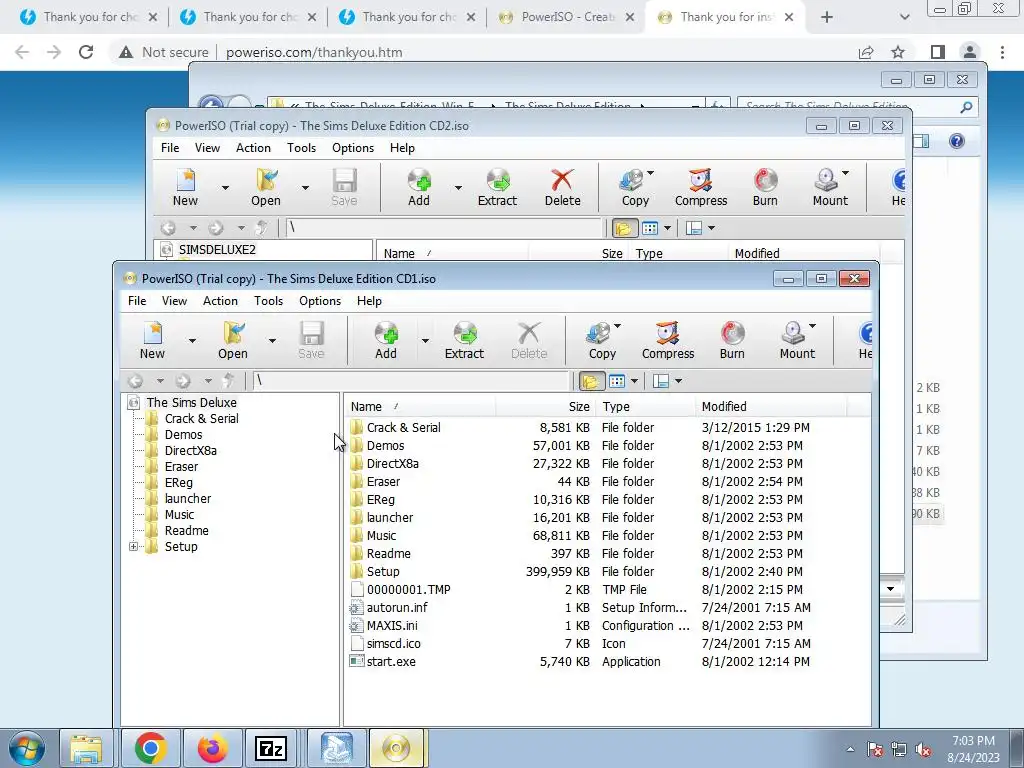1024x768 pixels.
Task: Click Mount icon in CD2.iso window
Action: pos(830,188)
